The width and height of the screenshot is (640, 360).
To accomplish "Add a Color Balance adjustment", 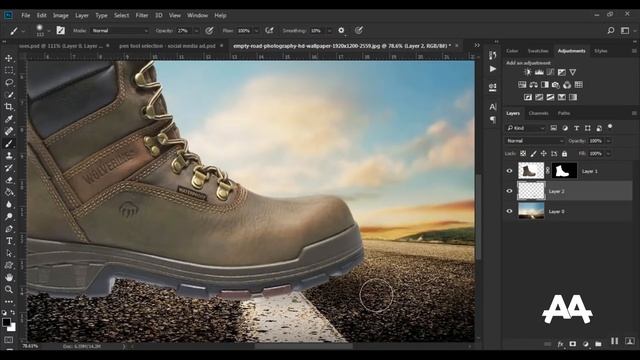I will click(x=533, y=85).
